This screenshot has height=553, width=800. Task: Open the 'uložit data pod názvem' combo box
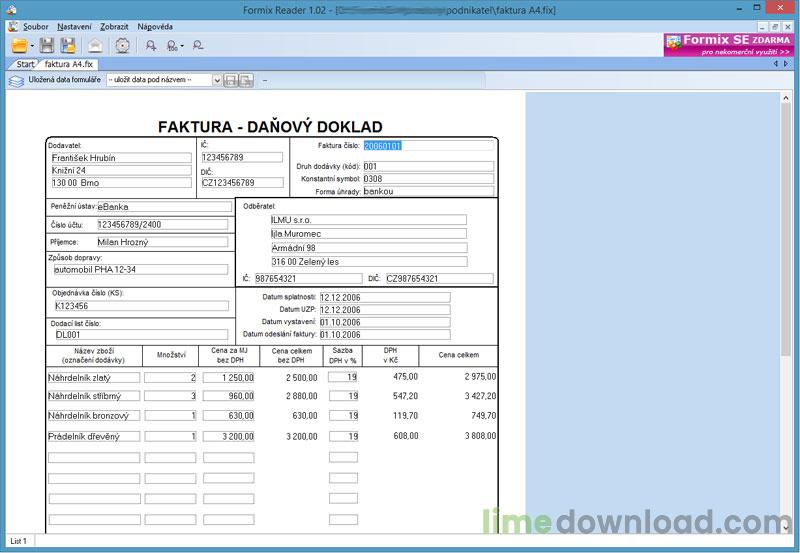point(164,80)
